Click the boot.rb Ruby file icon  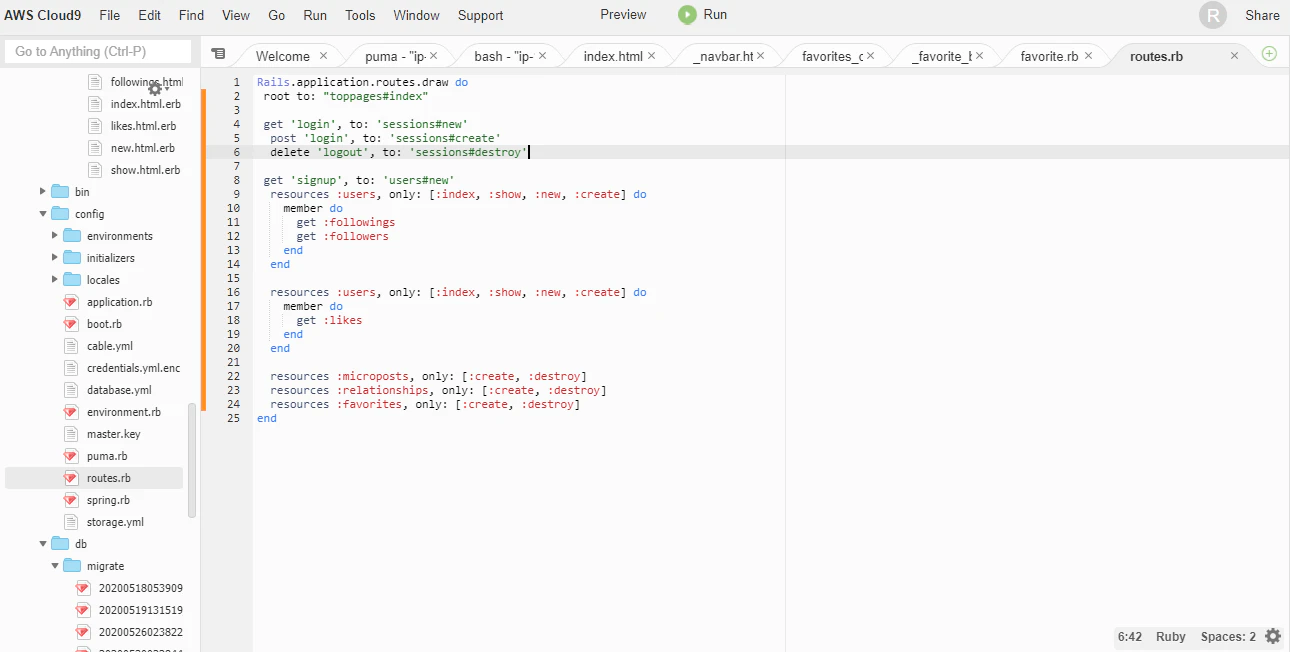coord(71,324)
